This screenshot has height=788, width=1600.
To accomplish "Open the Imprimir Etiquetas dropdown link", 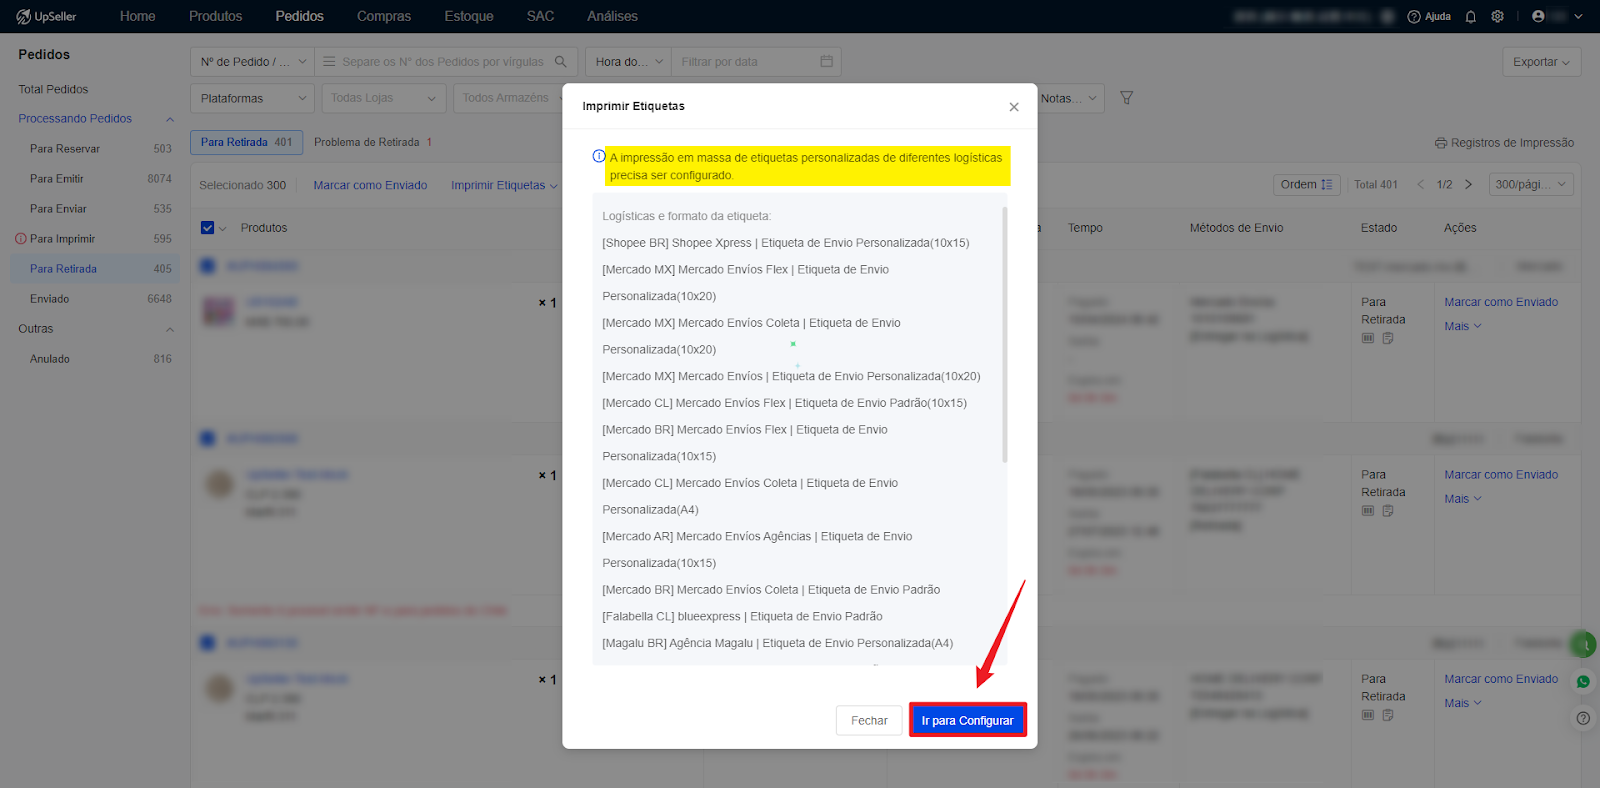I will pos(504,185).
